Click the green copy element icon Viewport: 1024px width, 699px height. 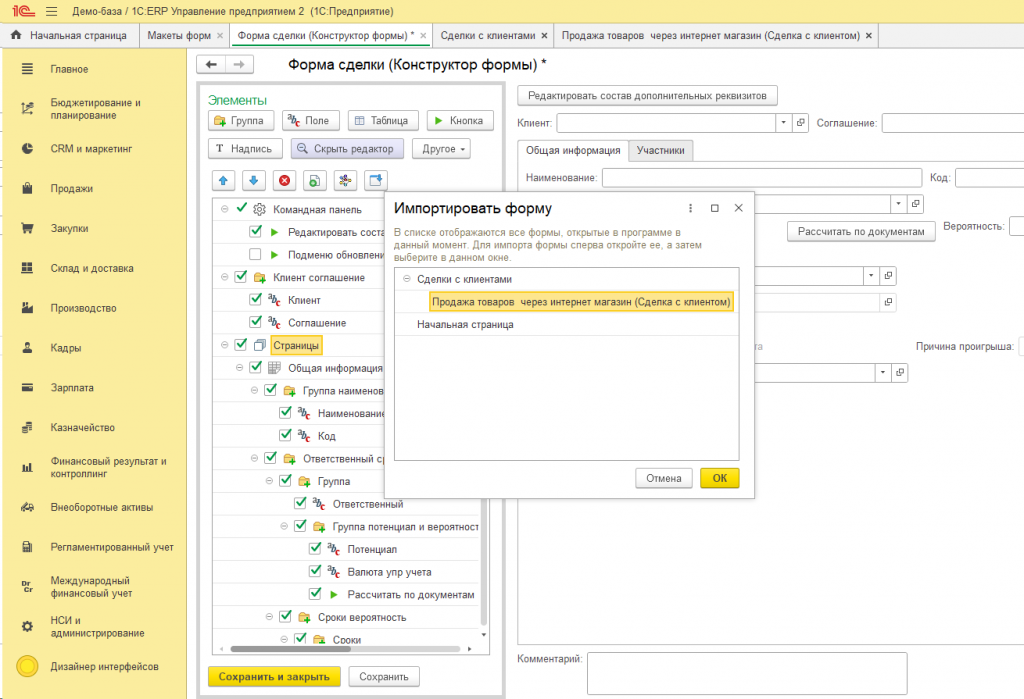point(314,180)
